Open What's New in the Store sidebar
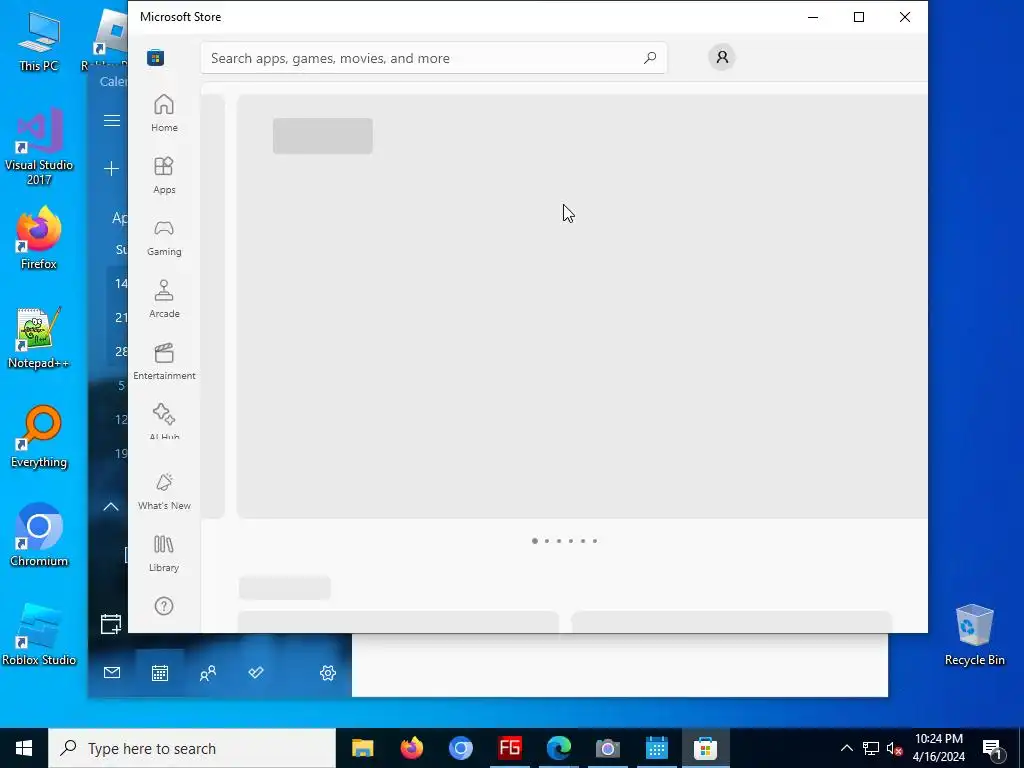The width and height of the screenshot is (1024, 768). (164, 491)
